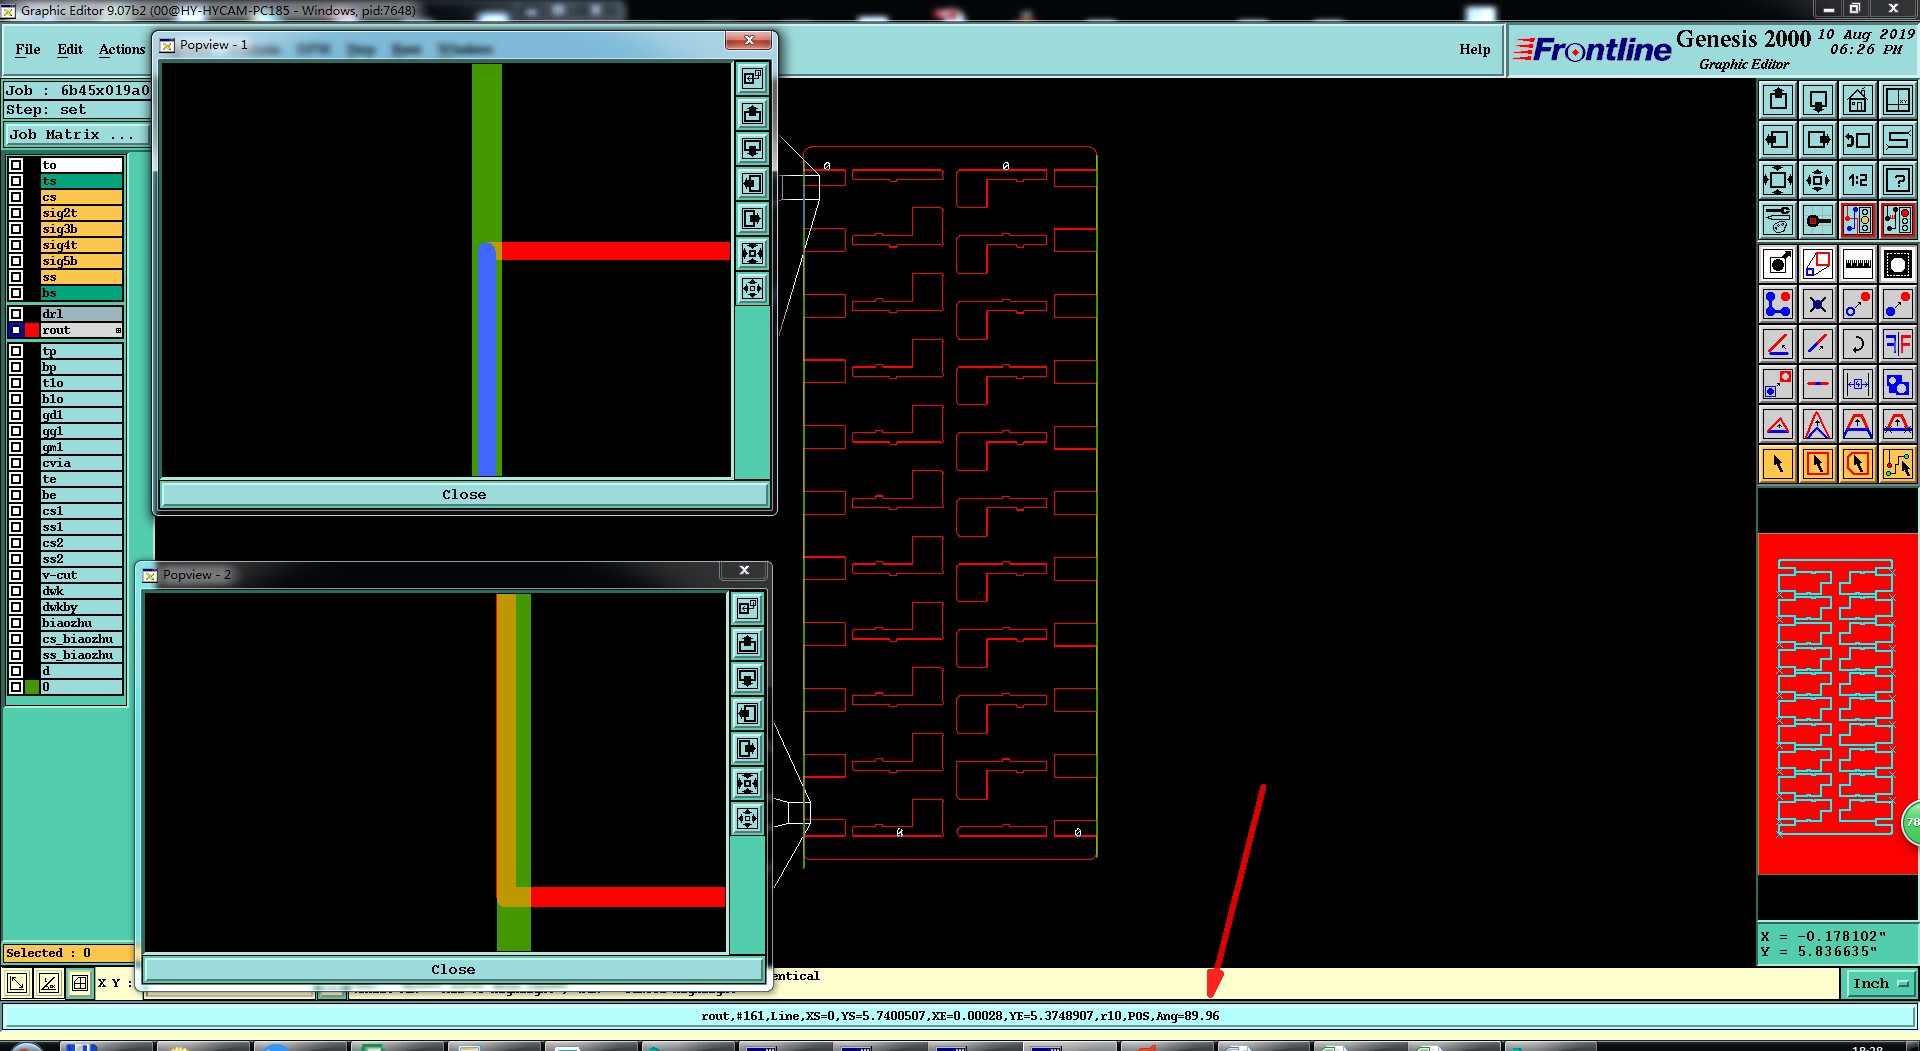Screen dimensions: 1920x1051
Task: Click zoom-in icon in Popview 2
Action: pos(748,784)
